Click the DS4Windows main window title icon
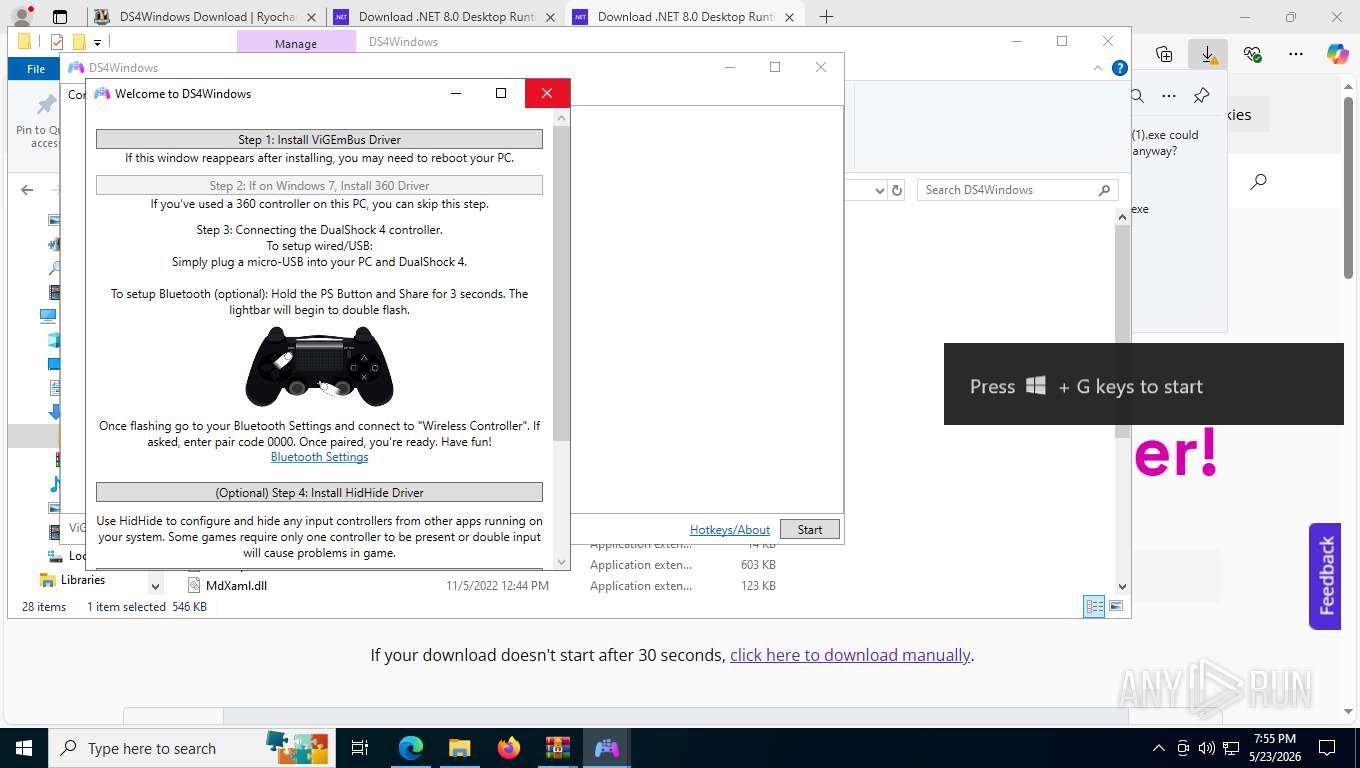This screenshot has height=768, width=1360. coord(76,68)
